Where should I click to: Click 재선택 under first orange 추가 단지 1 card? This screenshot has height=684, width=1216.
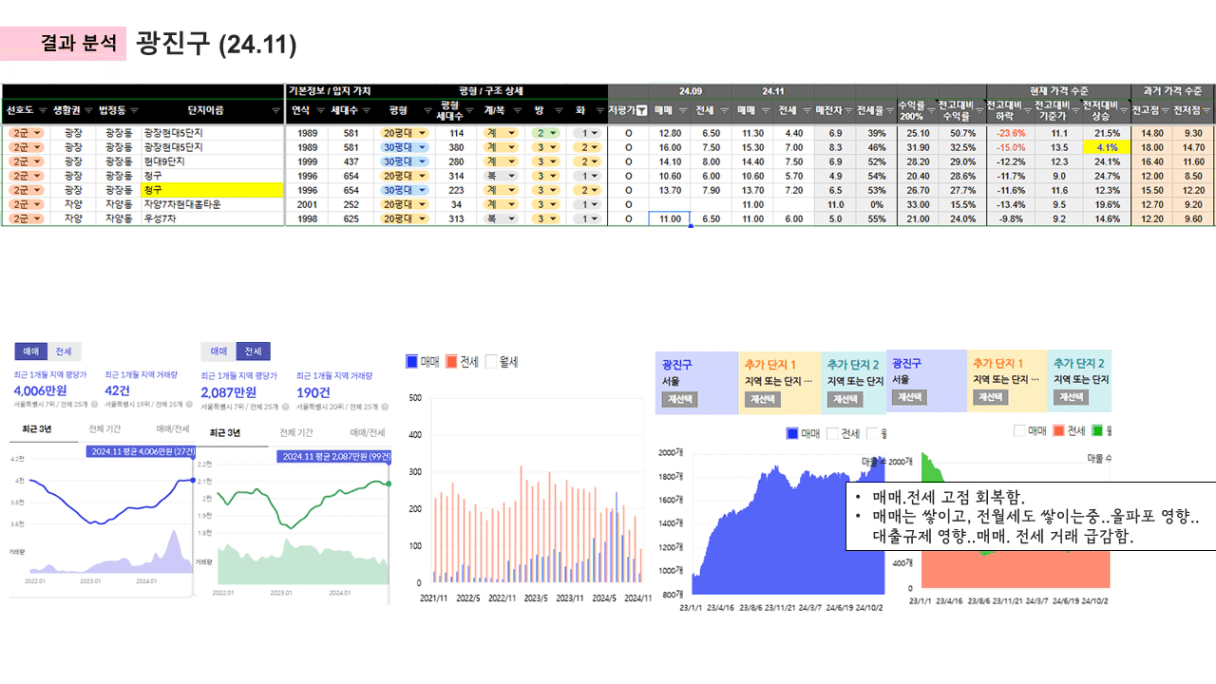763,399
